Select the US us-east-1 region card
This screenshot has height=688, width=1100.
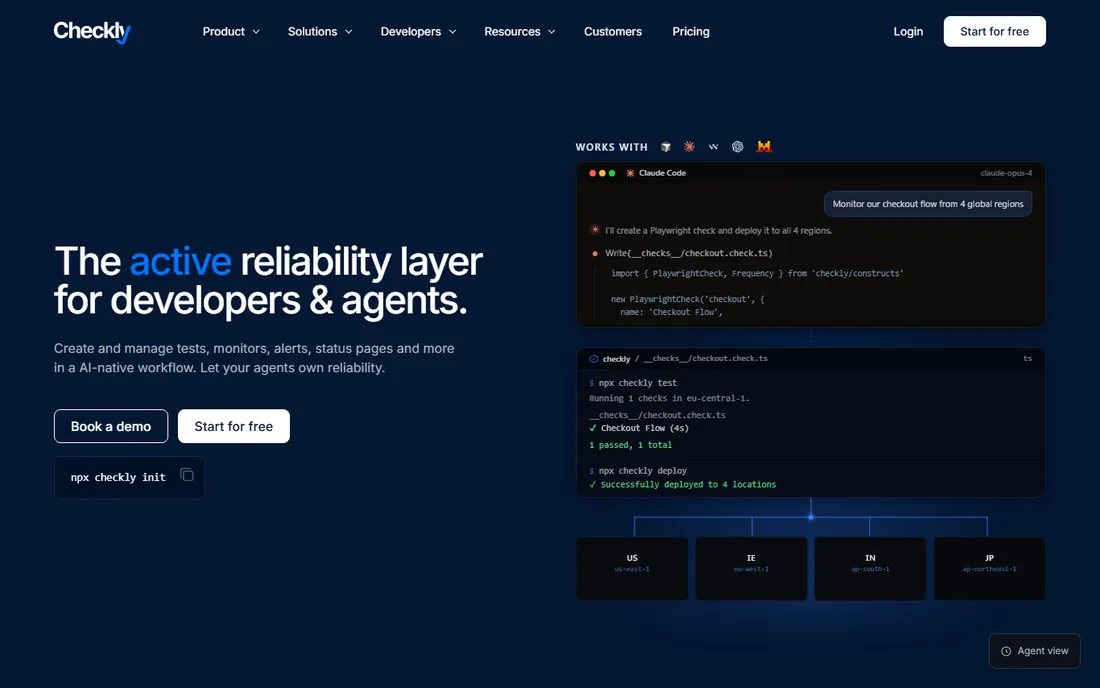[x=632, y=569]
